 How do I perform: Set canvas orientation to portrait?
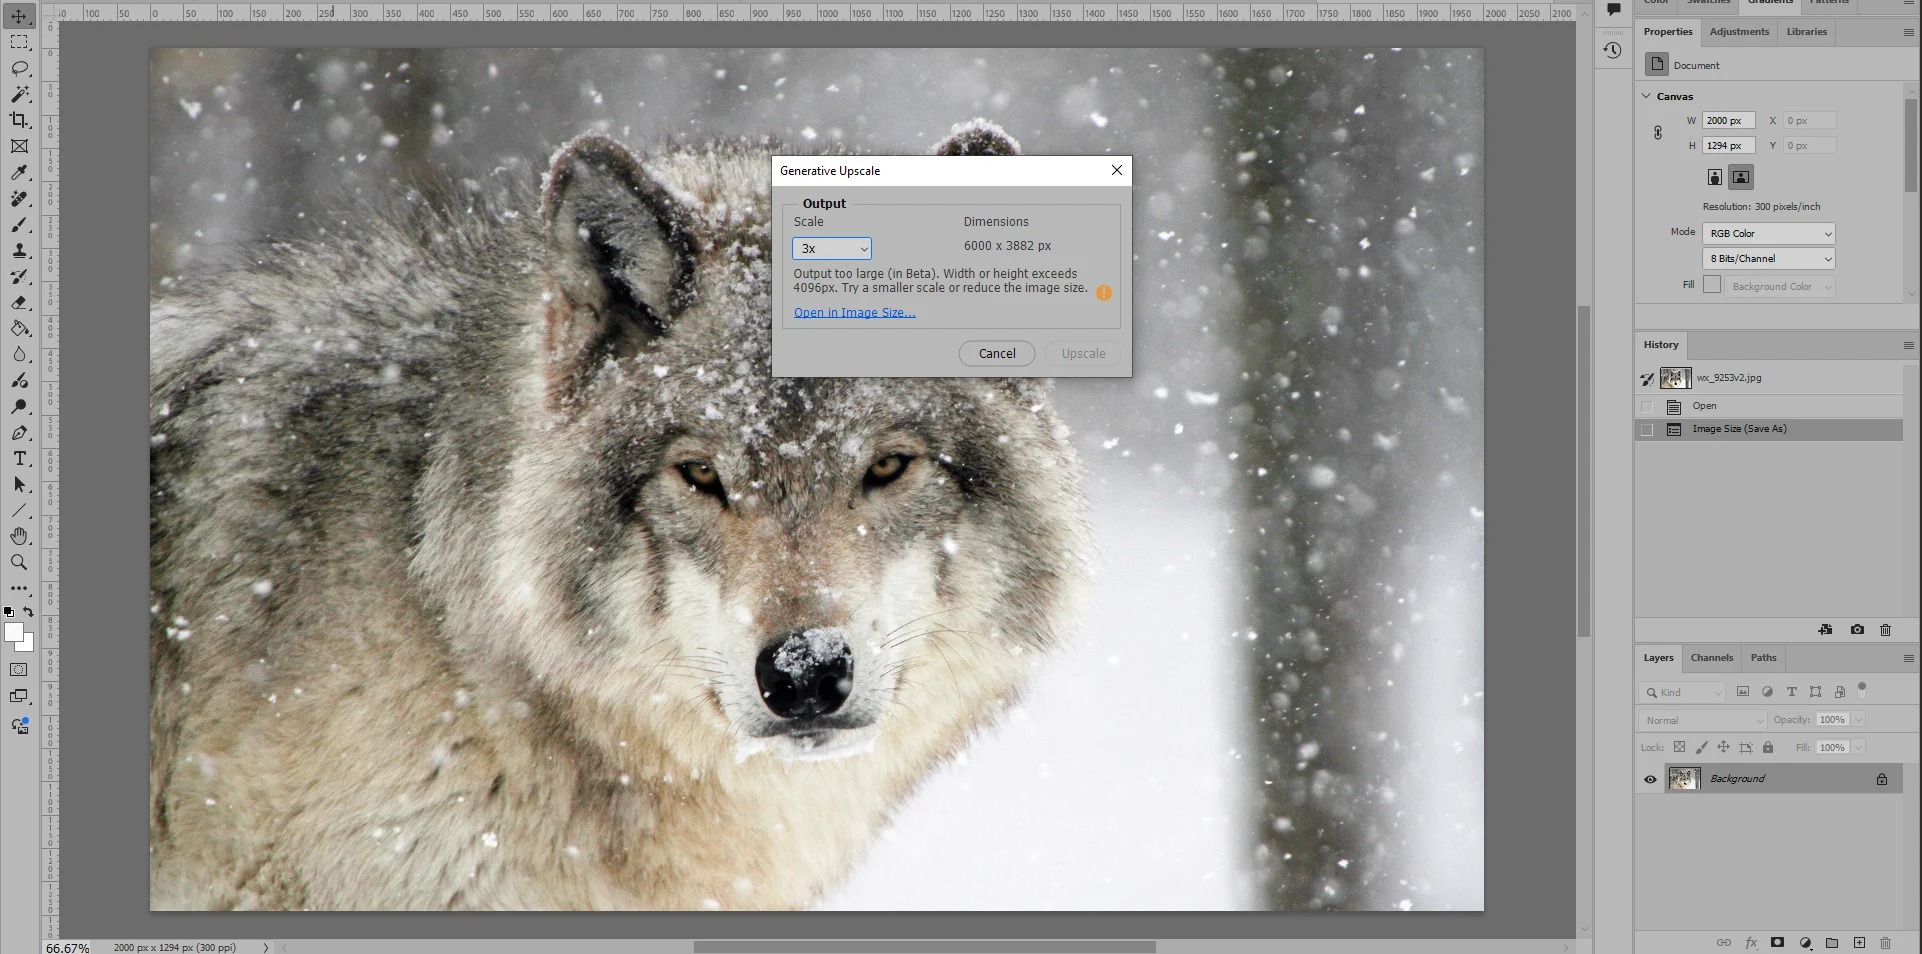pos(1715,177)
